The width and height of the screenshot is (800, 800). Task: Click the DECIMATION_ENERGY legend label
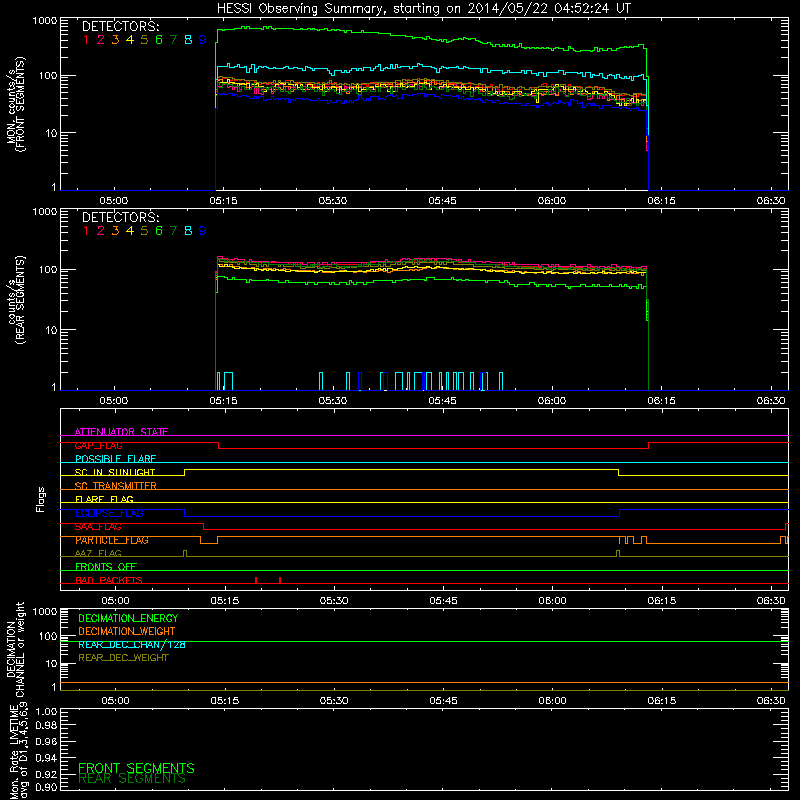pyautogui.click(x=128, y=618)
